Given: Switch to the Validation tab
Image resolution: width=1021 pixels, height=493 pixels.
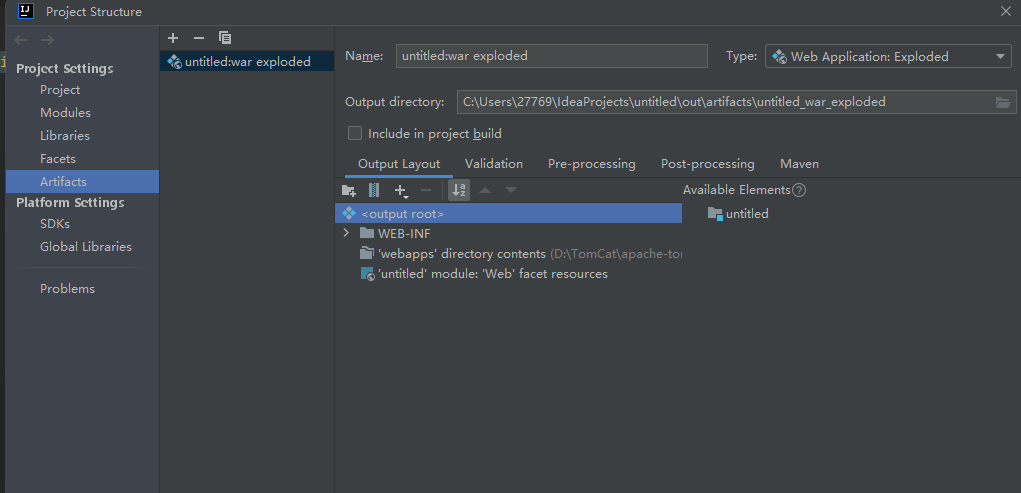Looking at the screenshot, I should coord(494,164).
